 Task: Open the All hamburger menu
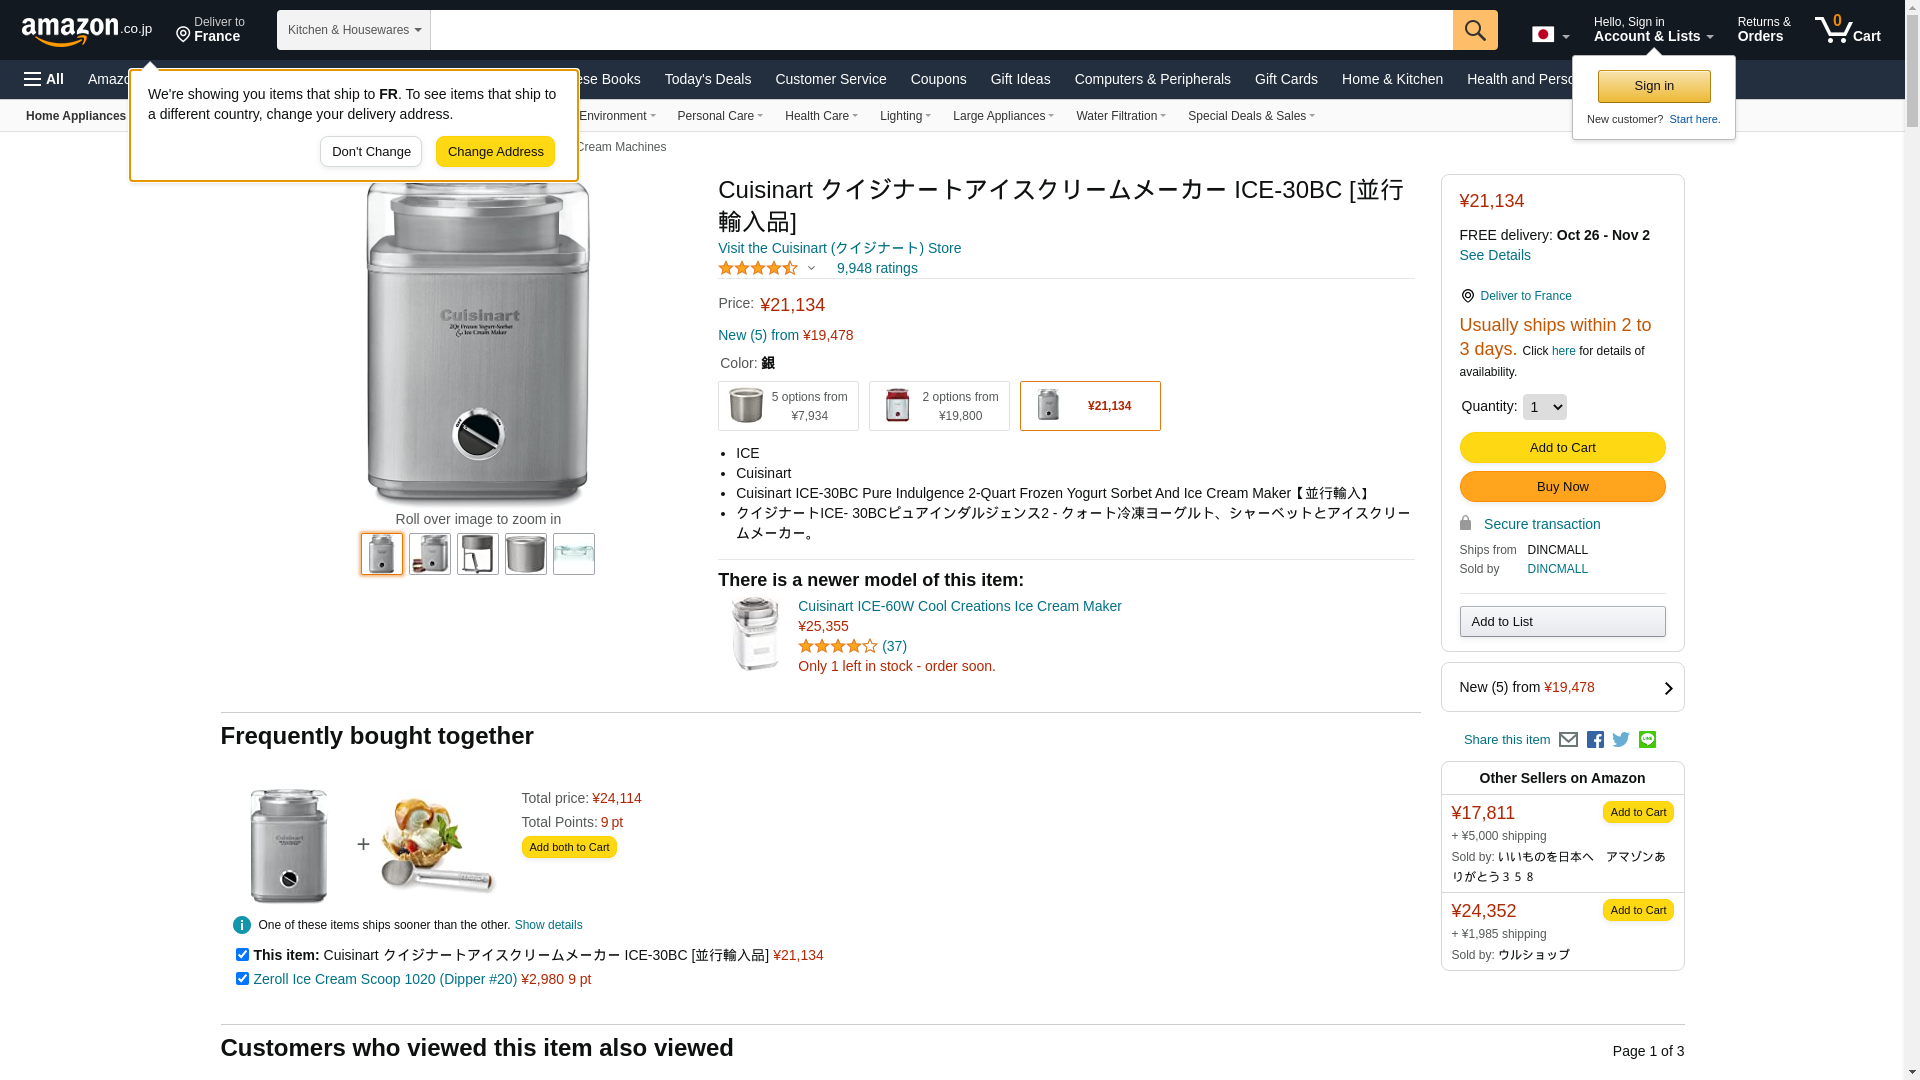pyautogui.click(x=44, y=79)
